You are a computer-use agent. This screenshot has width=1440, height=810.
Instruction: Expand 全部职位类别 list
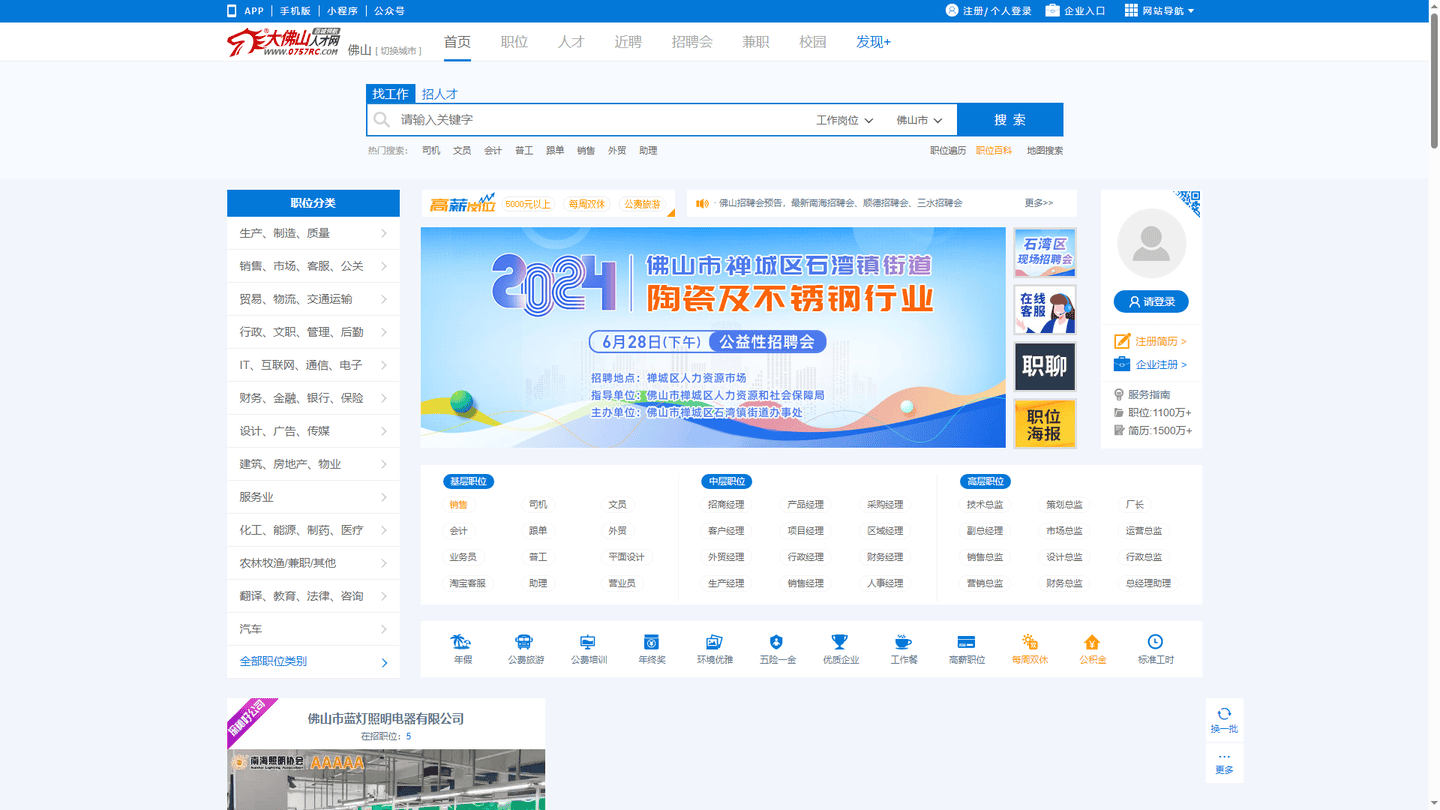pos(313,662)
